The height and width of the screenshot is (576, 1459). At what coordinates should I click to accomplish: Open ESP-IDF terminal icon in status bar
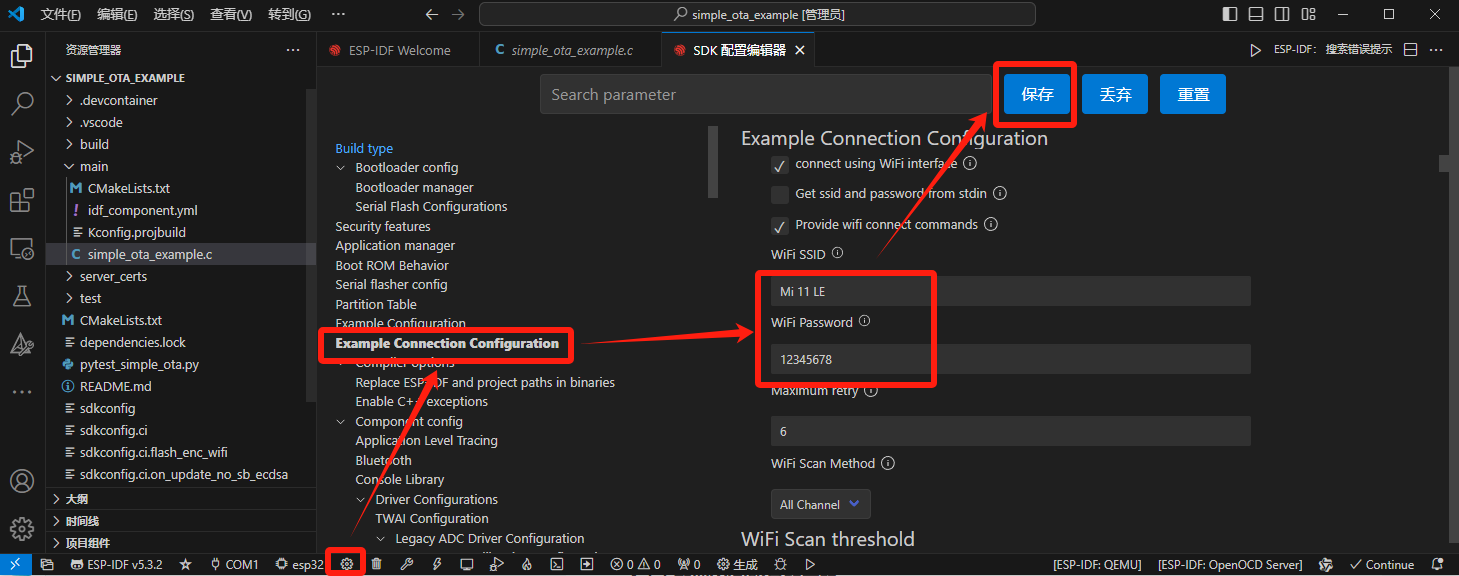556,564
